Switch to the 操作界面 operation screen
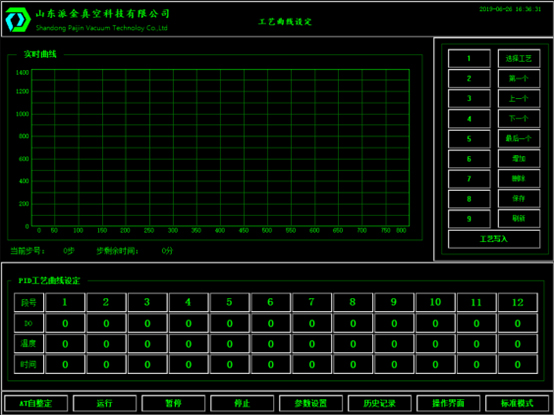Viewport: 554px width, 415px height. [448, 403]
